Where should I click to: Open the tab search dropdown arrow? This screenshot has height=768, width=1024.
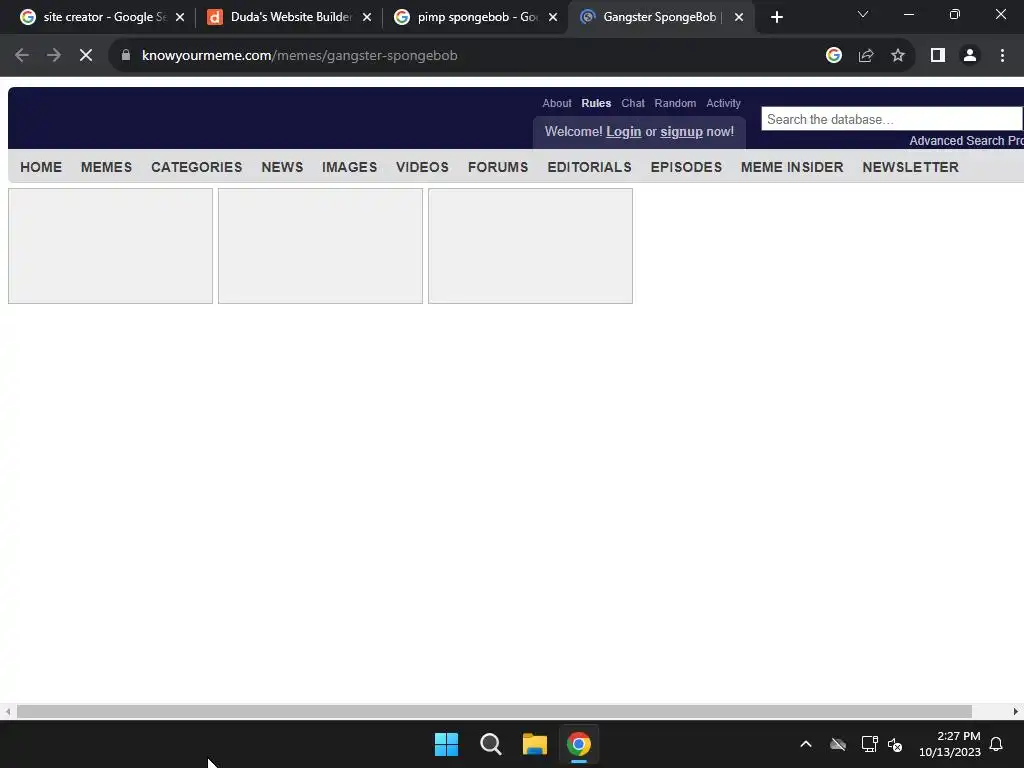[863, 14]
